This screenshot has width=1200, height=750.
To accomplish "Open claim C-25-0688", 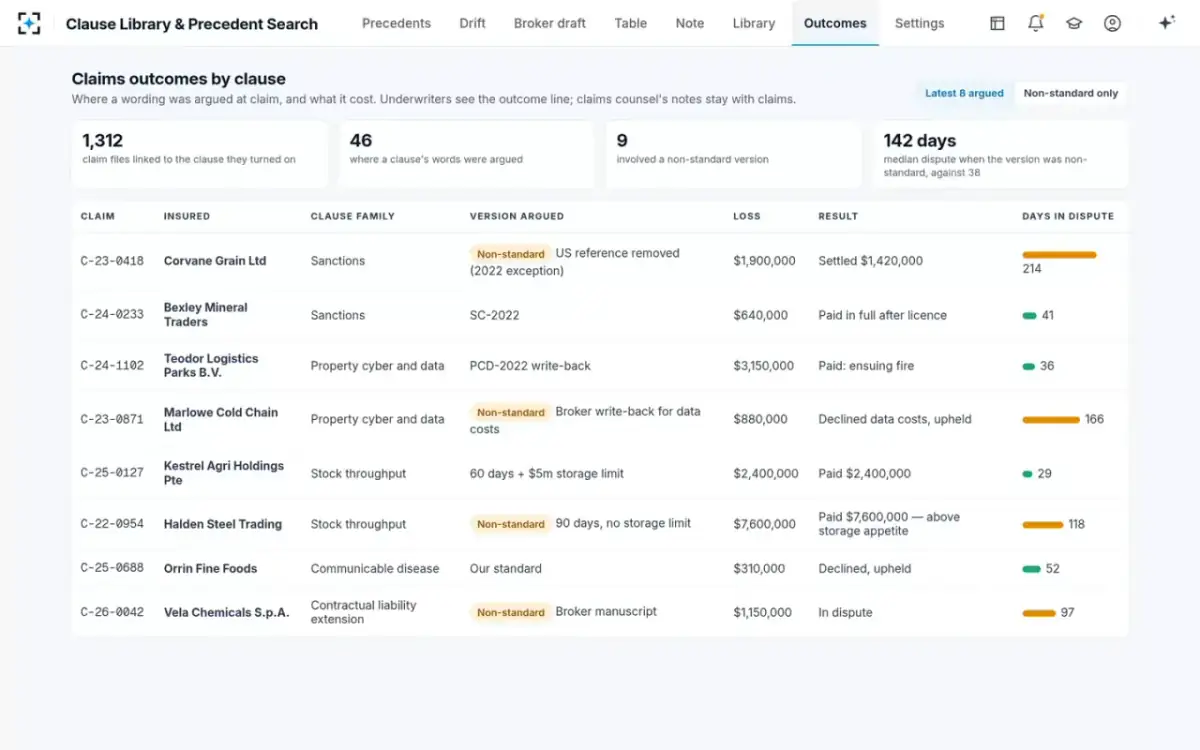I will tap(112, 568).
